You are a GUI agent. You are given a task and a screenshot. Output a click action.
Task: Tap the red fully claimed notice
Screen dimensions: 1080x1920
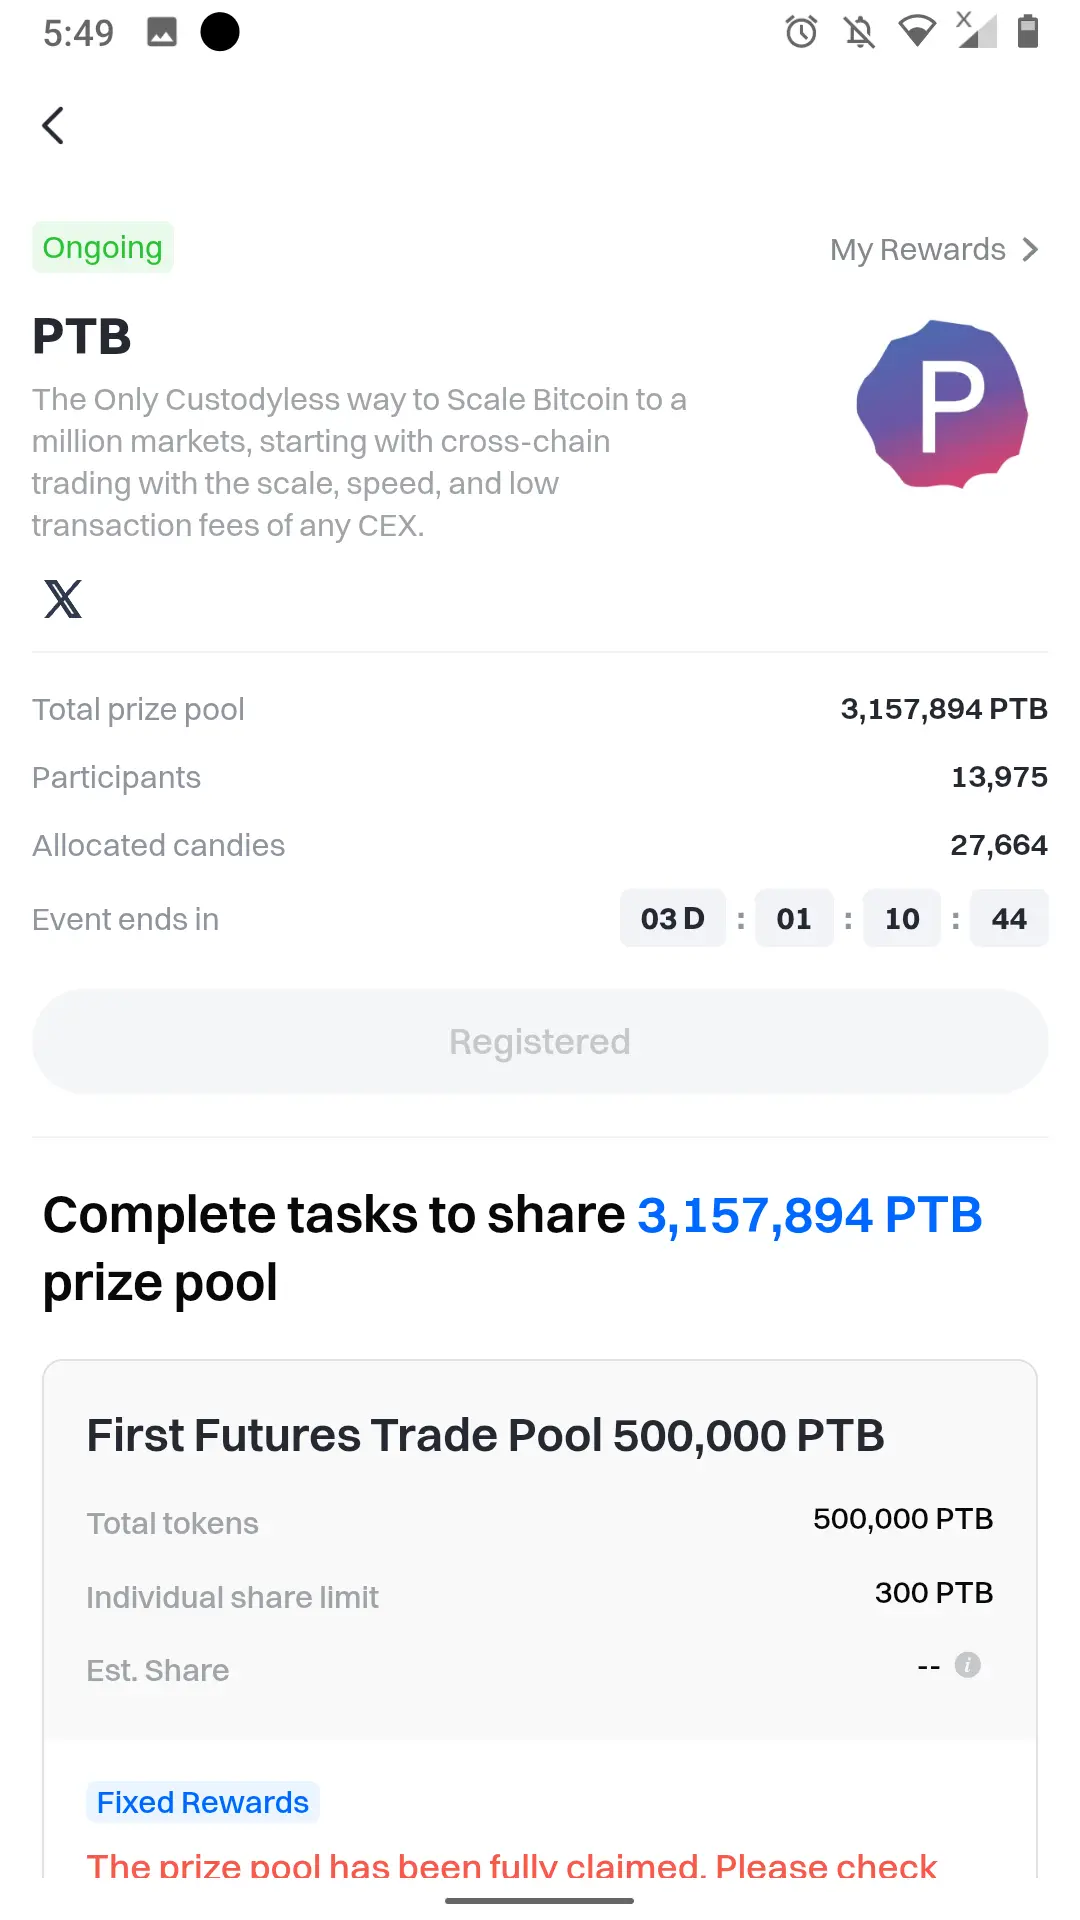[x=512, y=1864]
